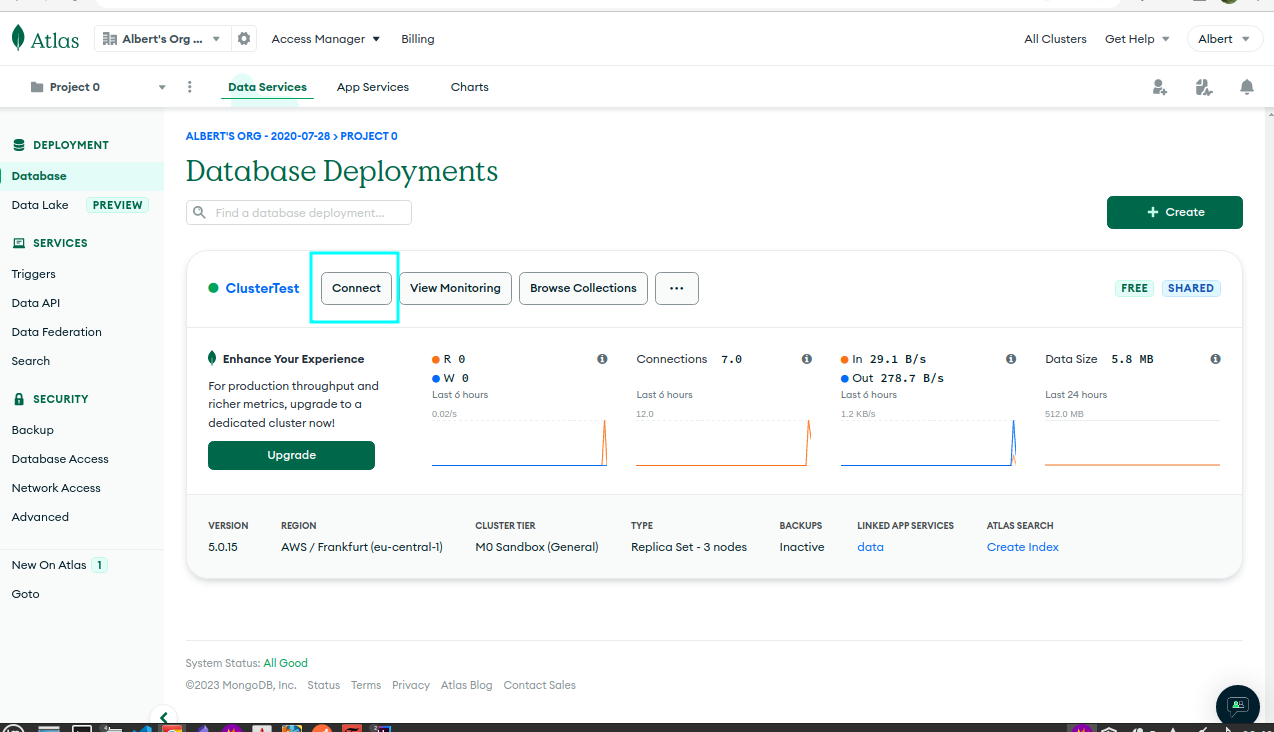Image resolution: width=1274 pixels, height=732 pixels.
Task: Open Database Access in the sidebar
Action: tap(60, 459)
